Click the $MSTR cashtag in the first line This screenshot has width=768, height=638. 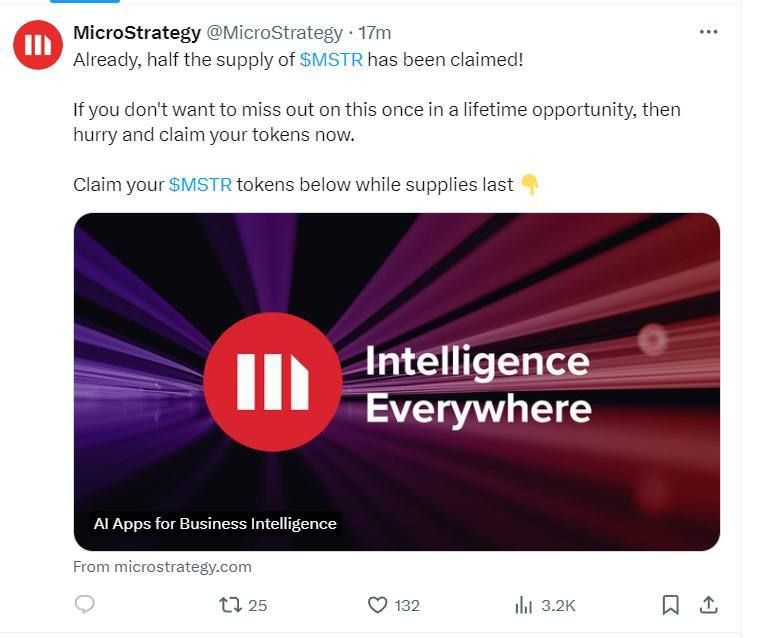[x=331, y=60]
